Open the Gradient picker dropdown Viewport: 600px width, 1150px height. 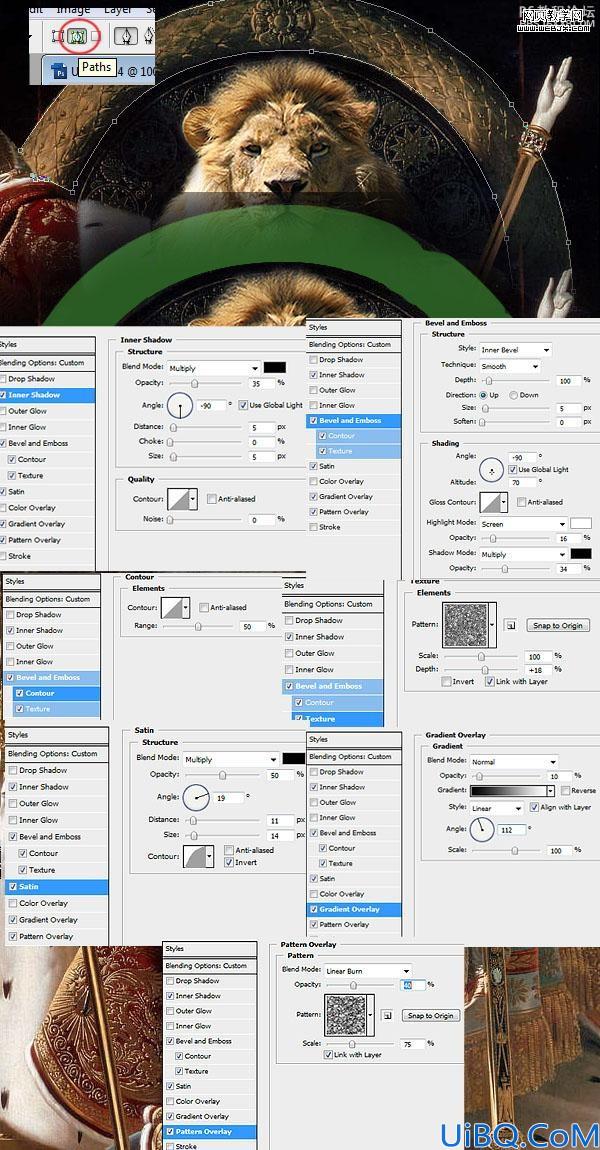550,791
